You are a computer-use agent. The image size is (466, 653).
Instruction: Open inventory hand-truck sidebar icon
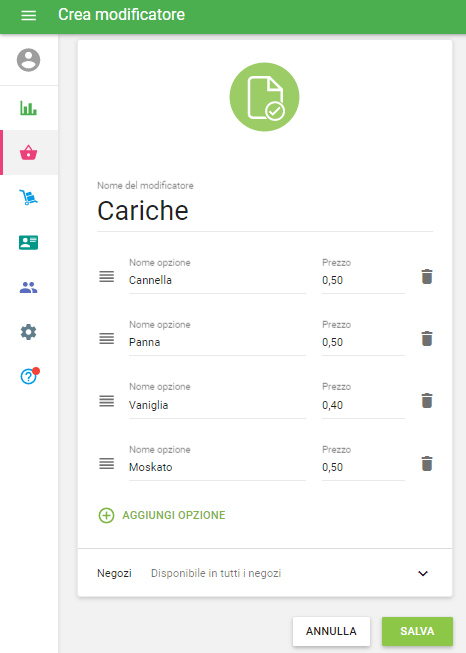click(28, 197)
